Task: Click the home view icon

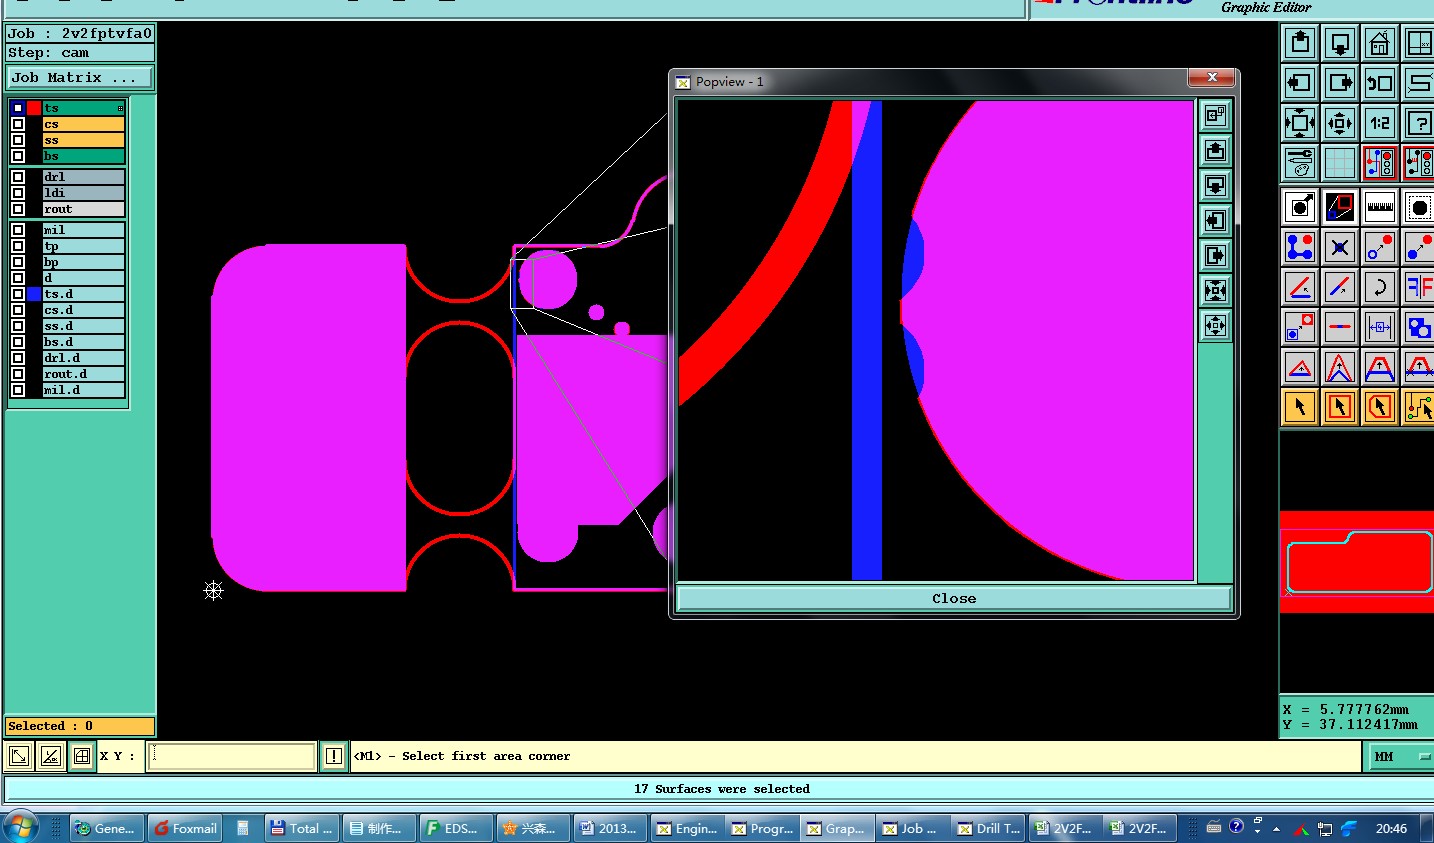Action: [1380, 43]
